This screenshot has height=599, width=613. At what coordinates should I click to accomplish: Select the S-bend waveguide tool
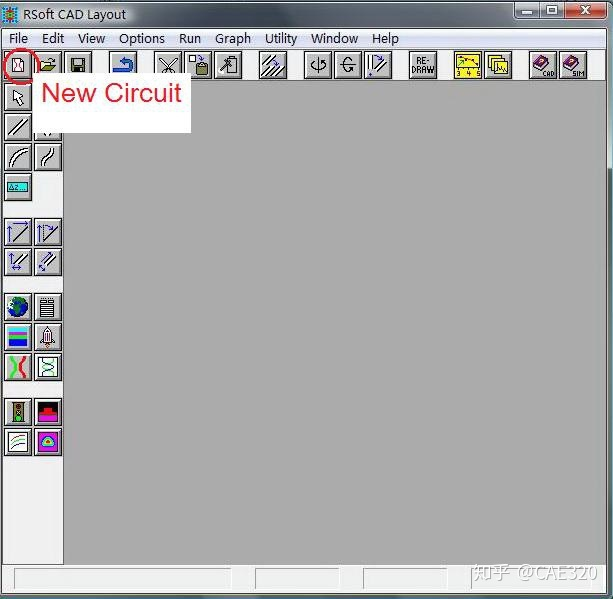tap(48, 157)
